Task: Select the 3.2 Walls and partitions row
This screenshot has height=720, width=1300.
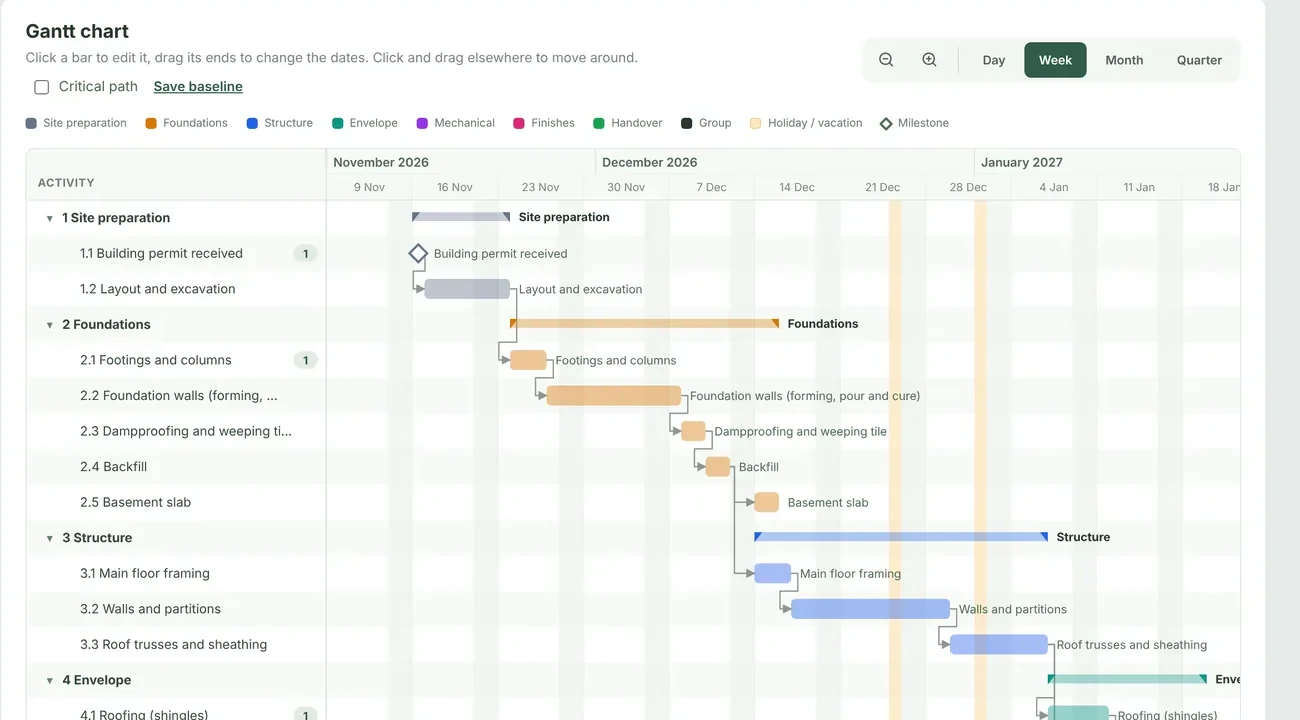Action: point(176,609)
